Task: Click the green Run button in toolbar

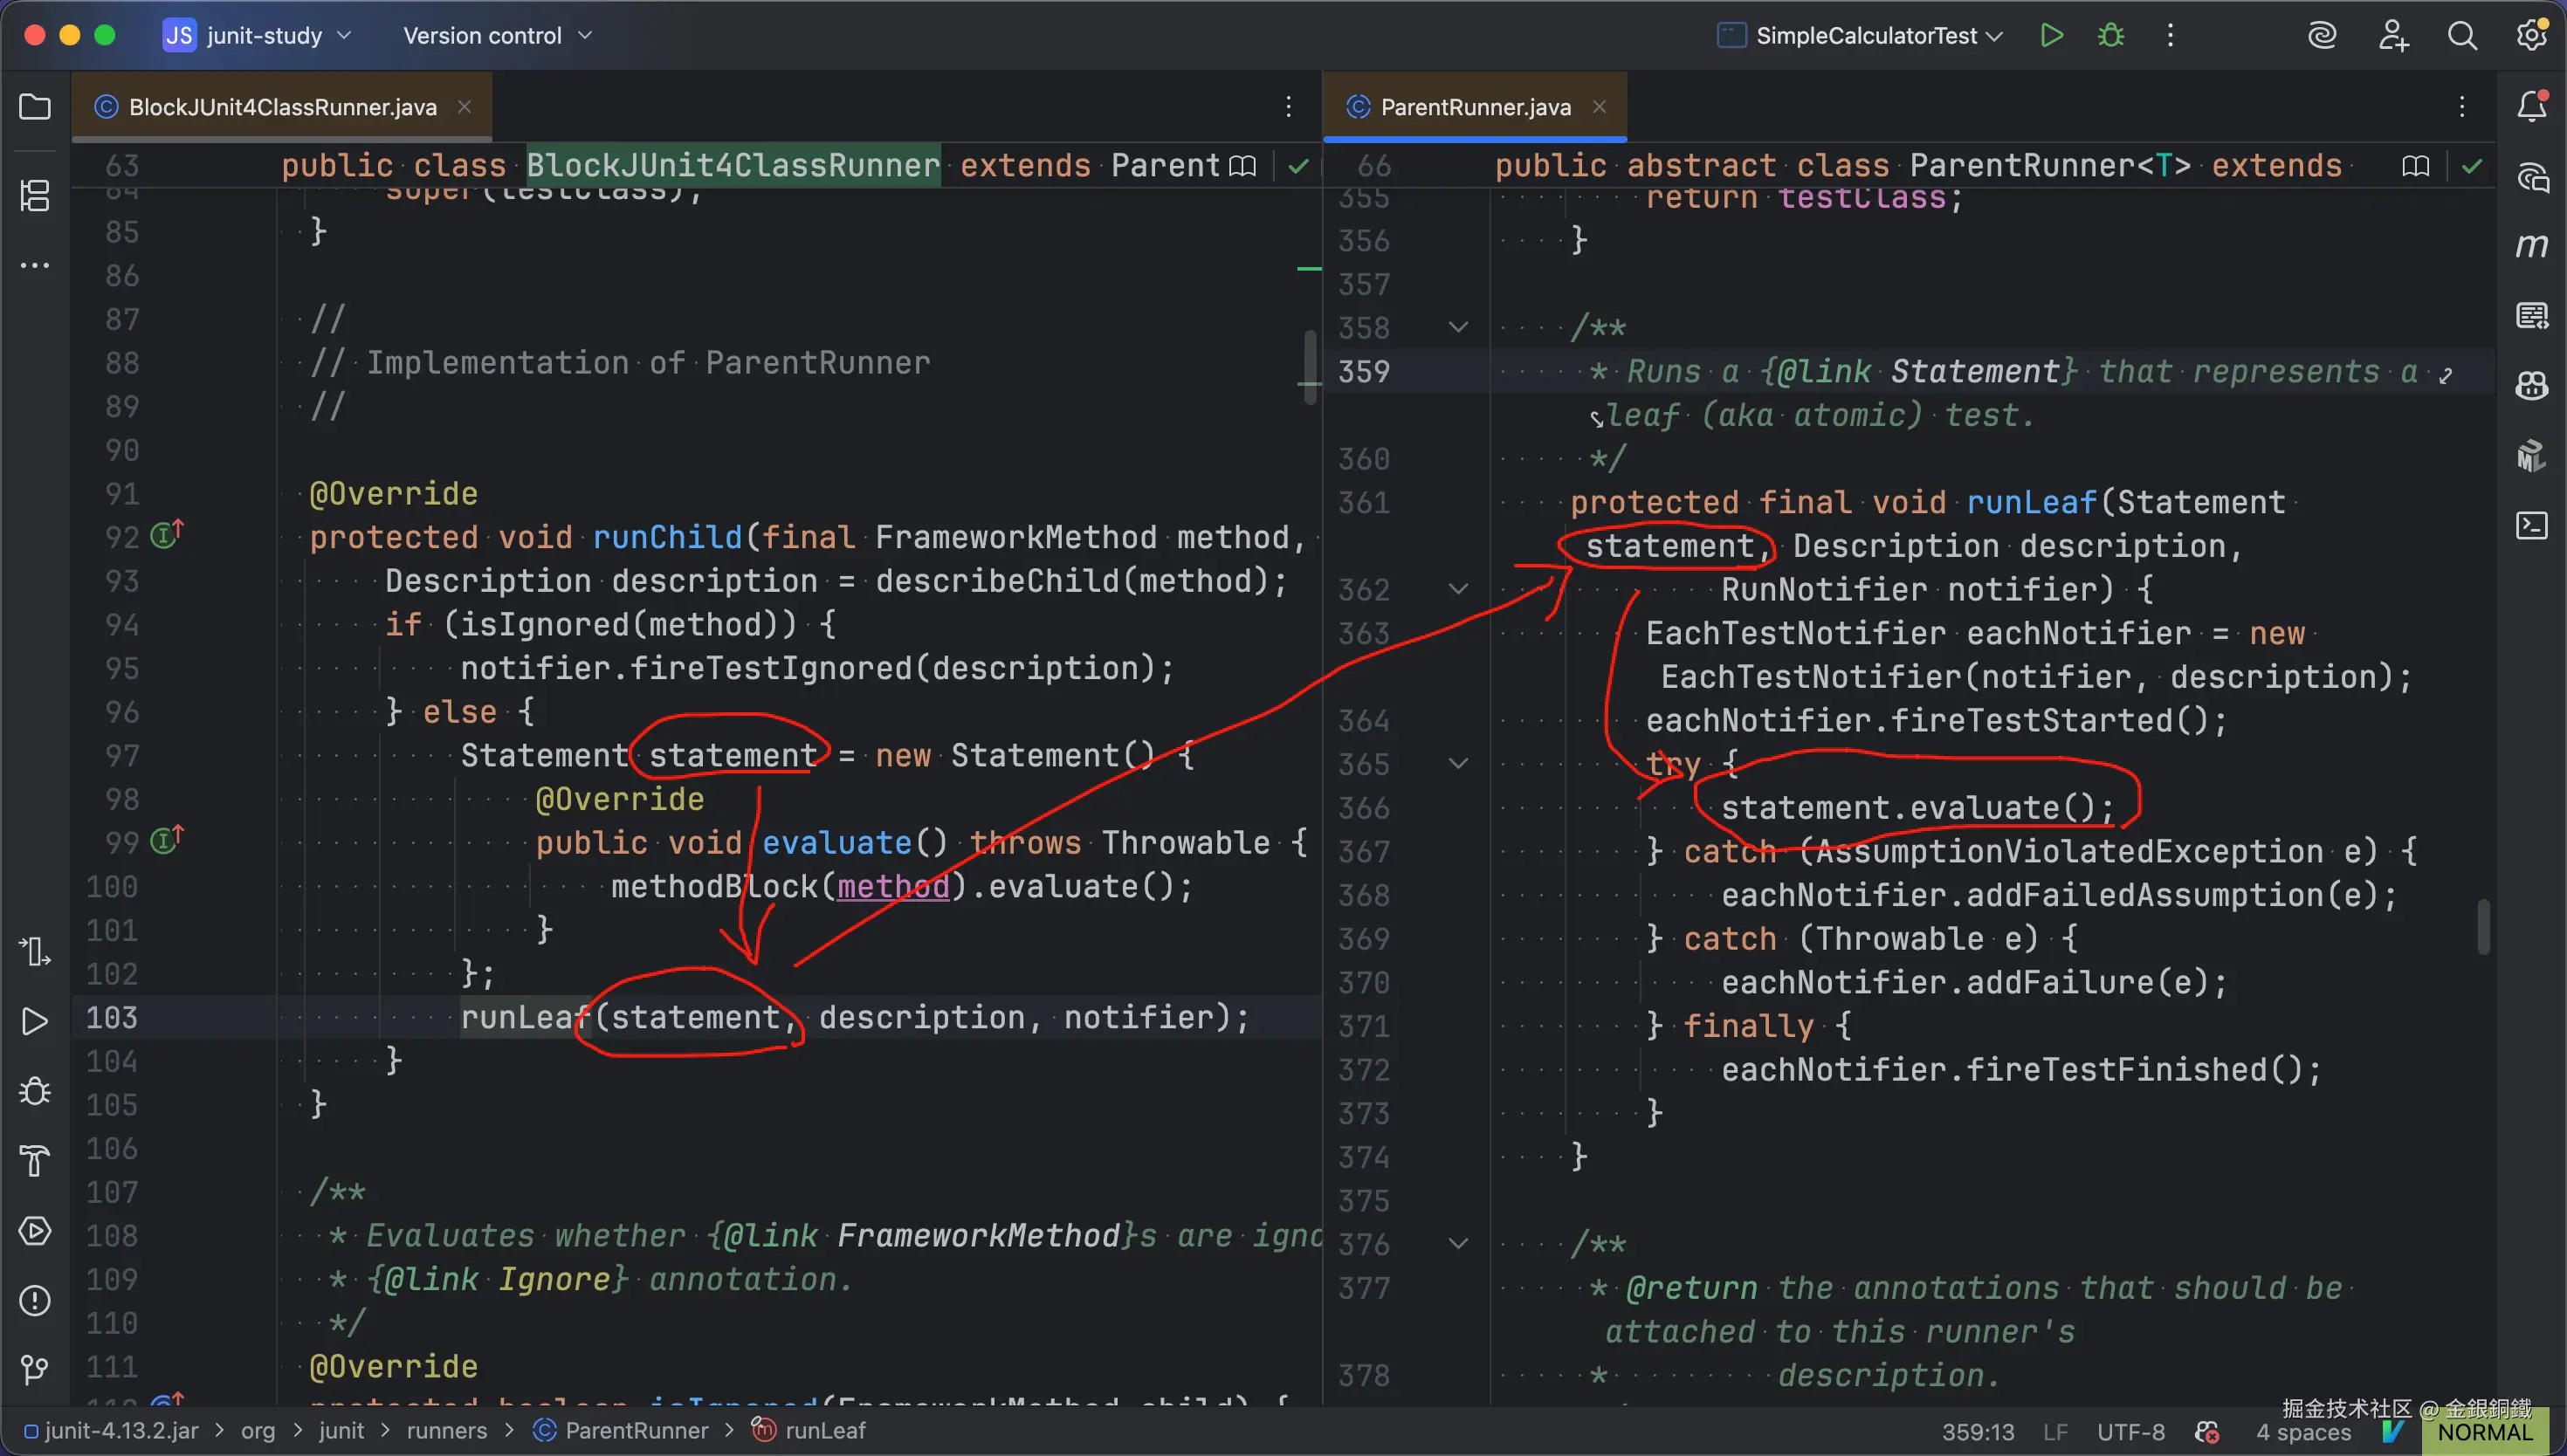Action: click(x=2051, y=36)
